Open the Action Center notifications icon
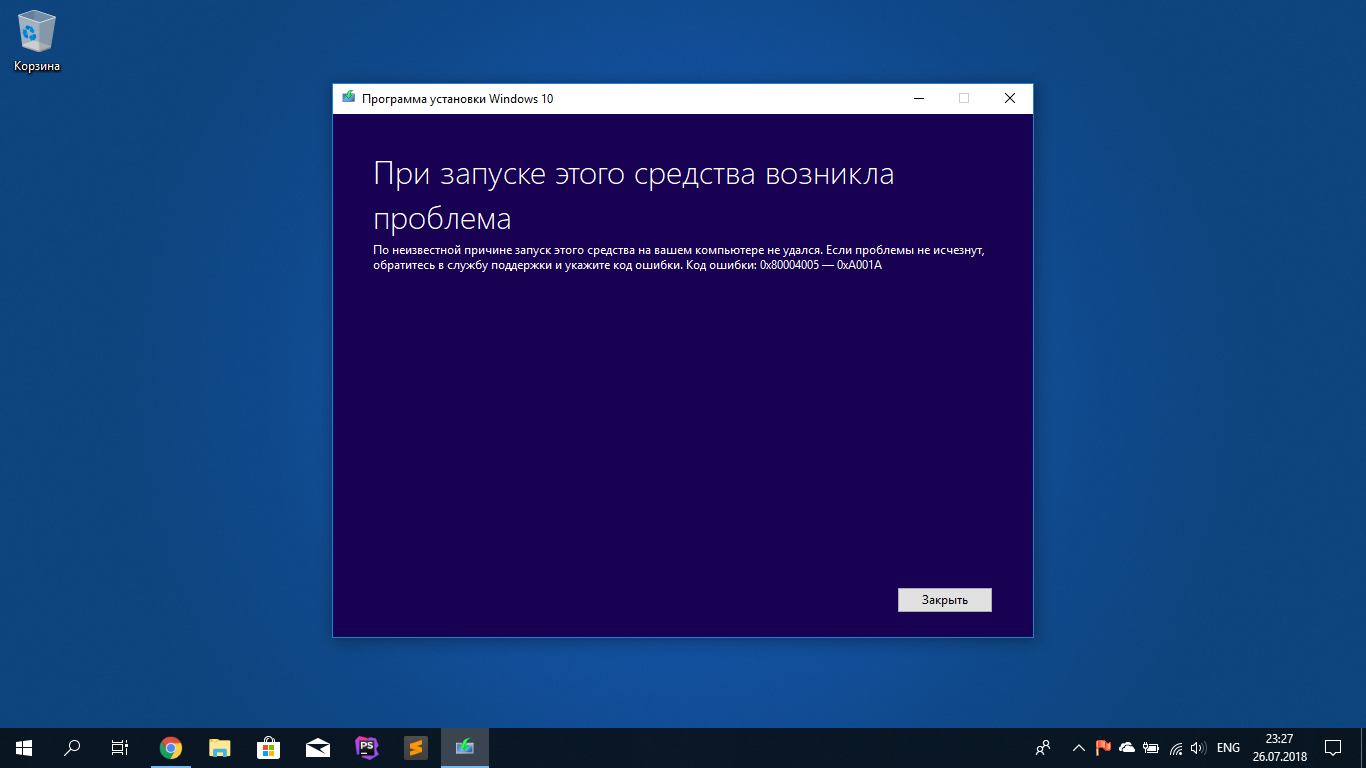Screen dimensions: 1366x768 1333,747
